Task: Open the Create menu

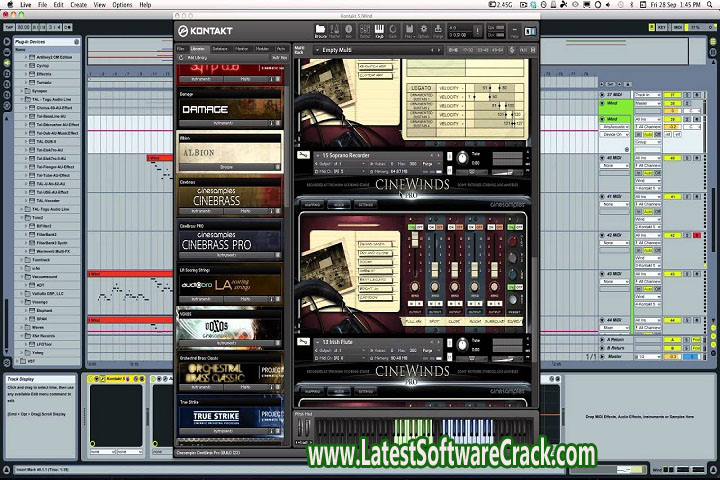Action: click(x=79, y=5)
